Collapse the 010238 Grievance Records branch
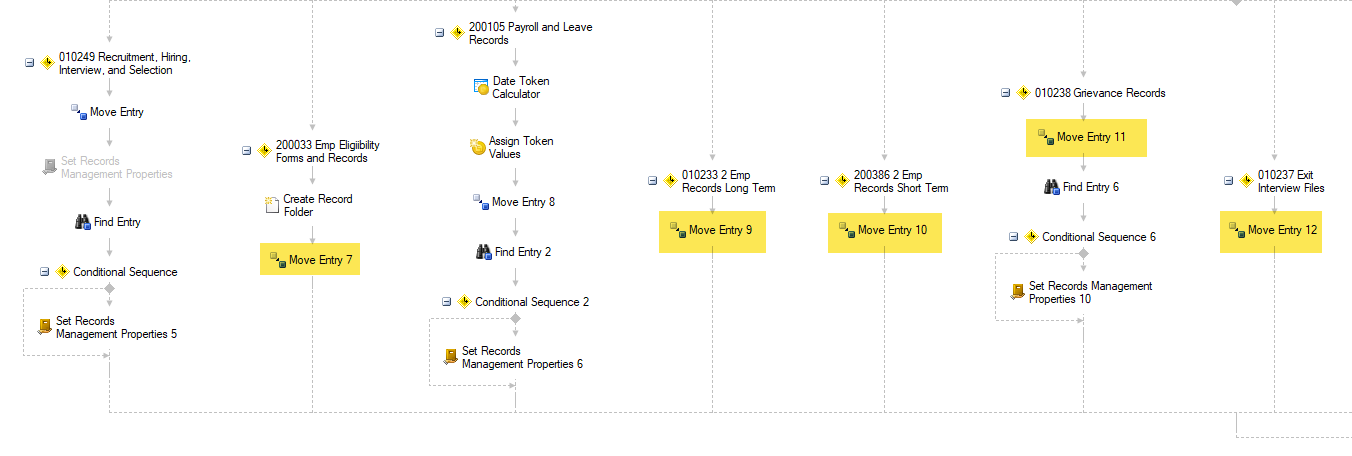 1005,93
